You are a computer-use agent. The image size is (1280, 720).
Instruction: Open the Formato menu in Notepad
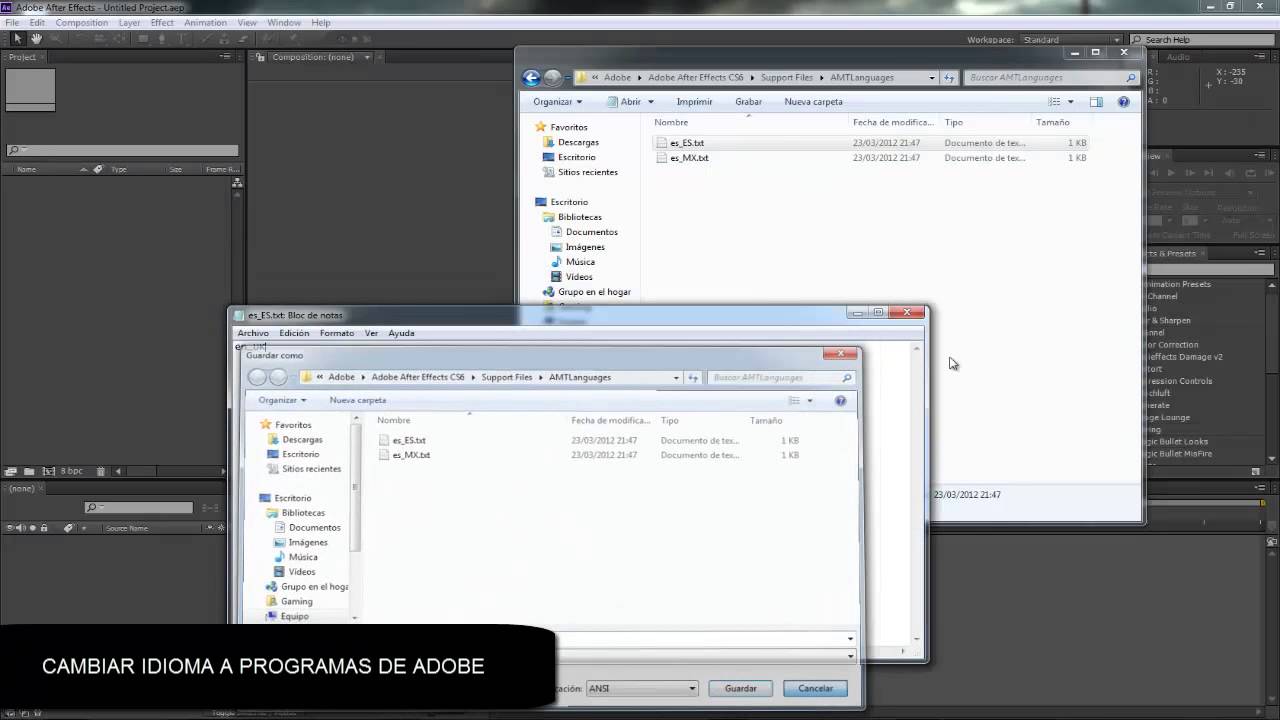337,333
